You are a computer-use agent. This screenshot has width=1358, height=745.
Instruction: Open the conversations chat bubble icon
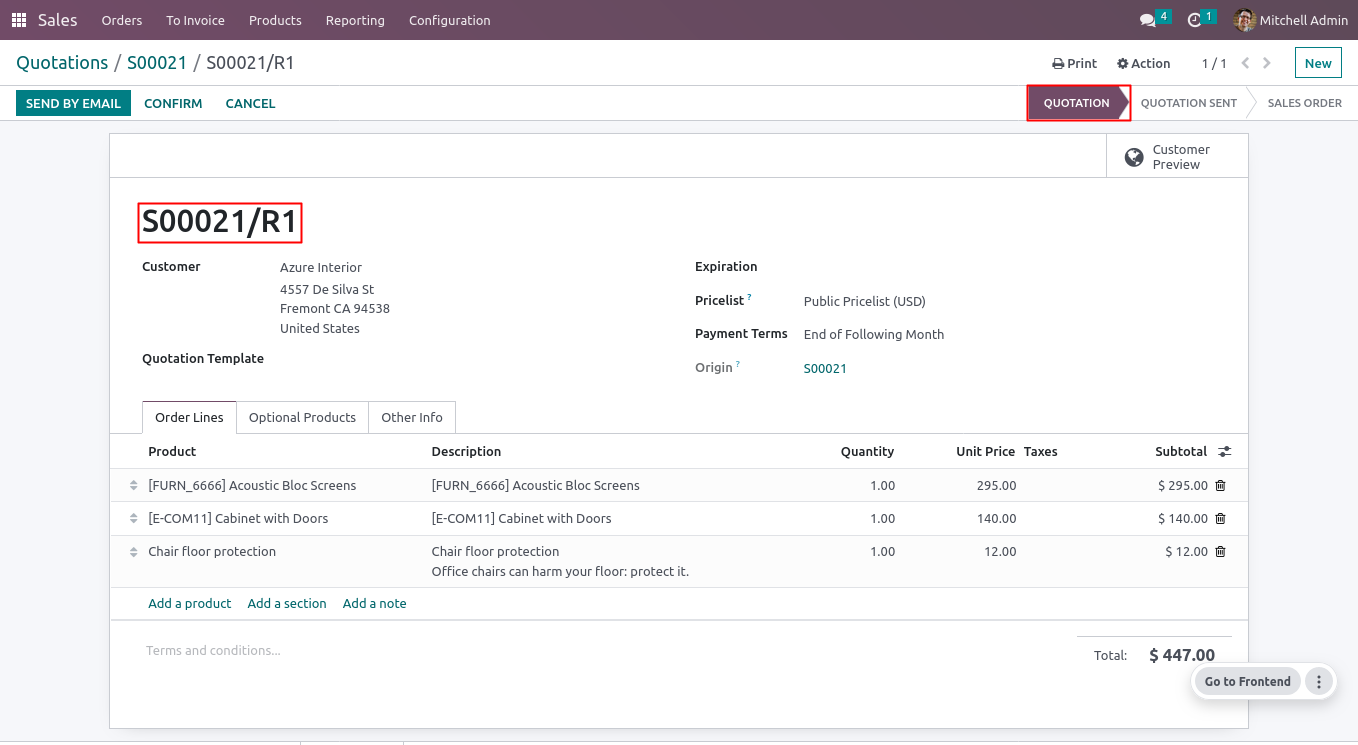[x=1147, y=20]
